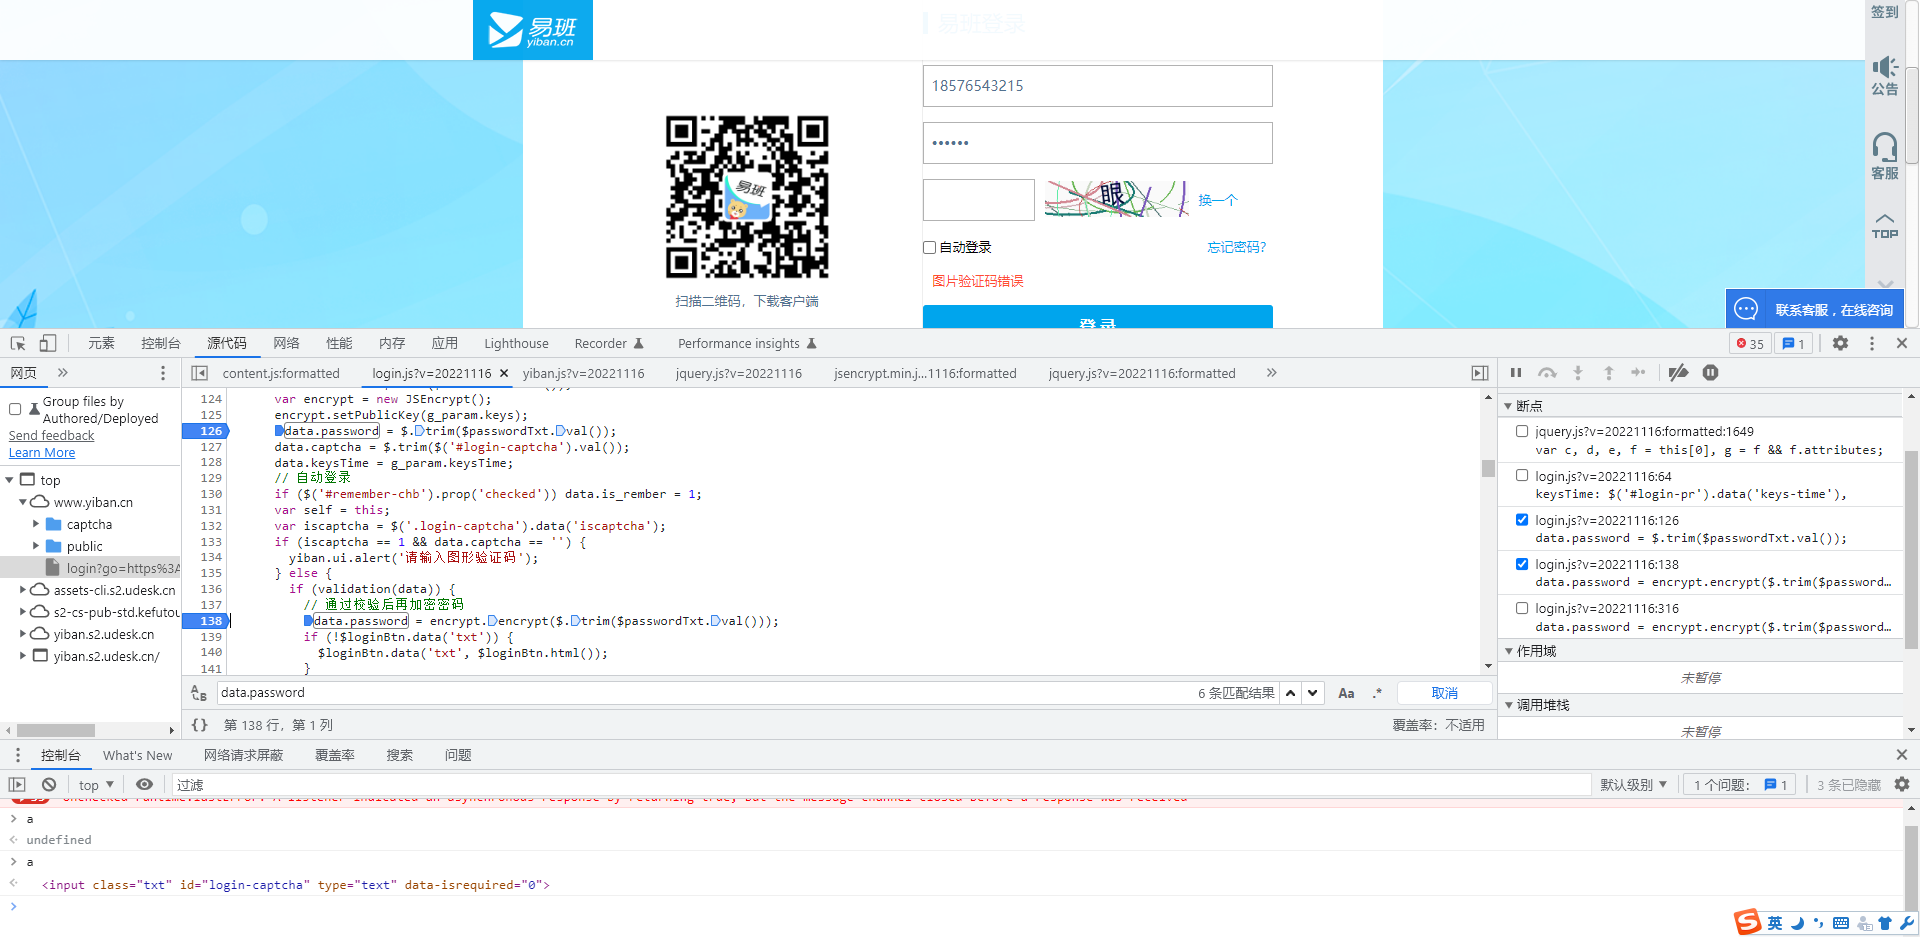Disable login.js:138 breakpoint checkbox
This screenshot has height=937, width=1920.
1522,563
